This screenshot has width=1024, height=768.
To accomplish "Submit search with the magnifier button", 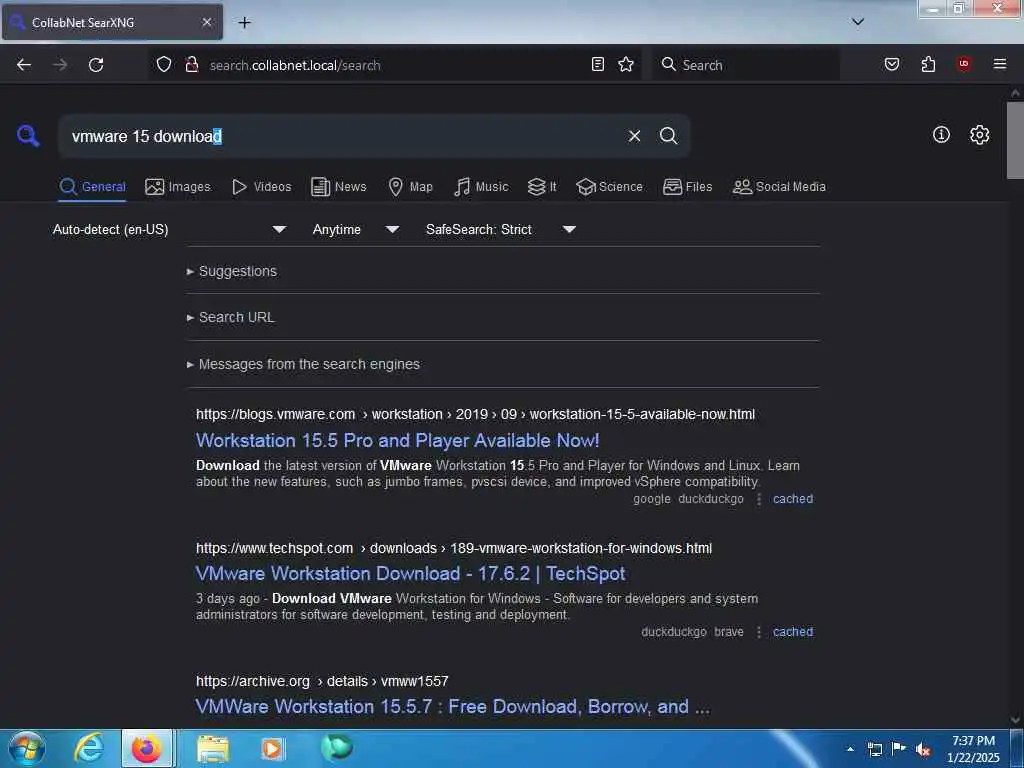I will pos(668,136).
